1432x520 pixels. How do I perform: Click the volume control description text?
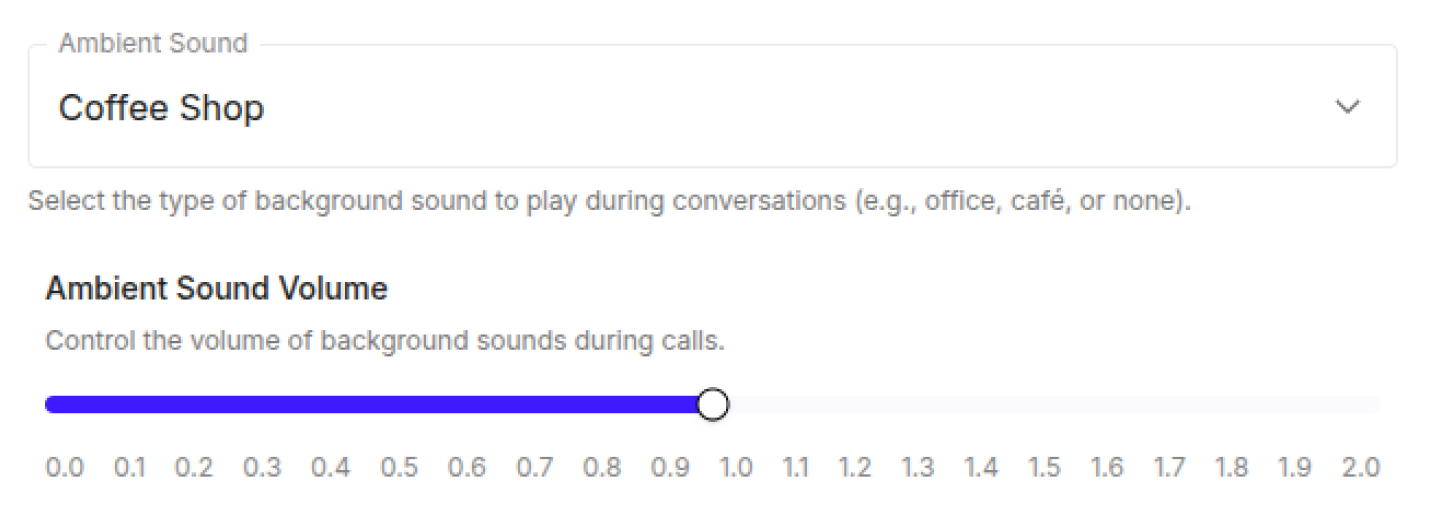click(385, 341)
